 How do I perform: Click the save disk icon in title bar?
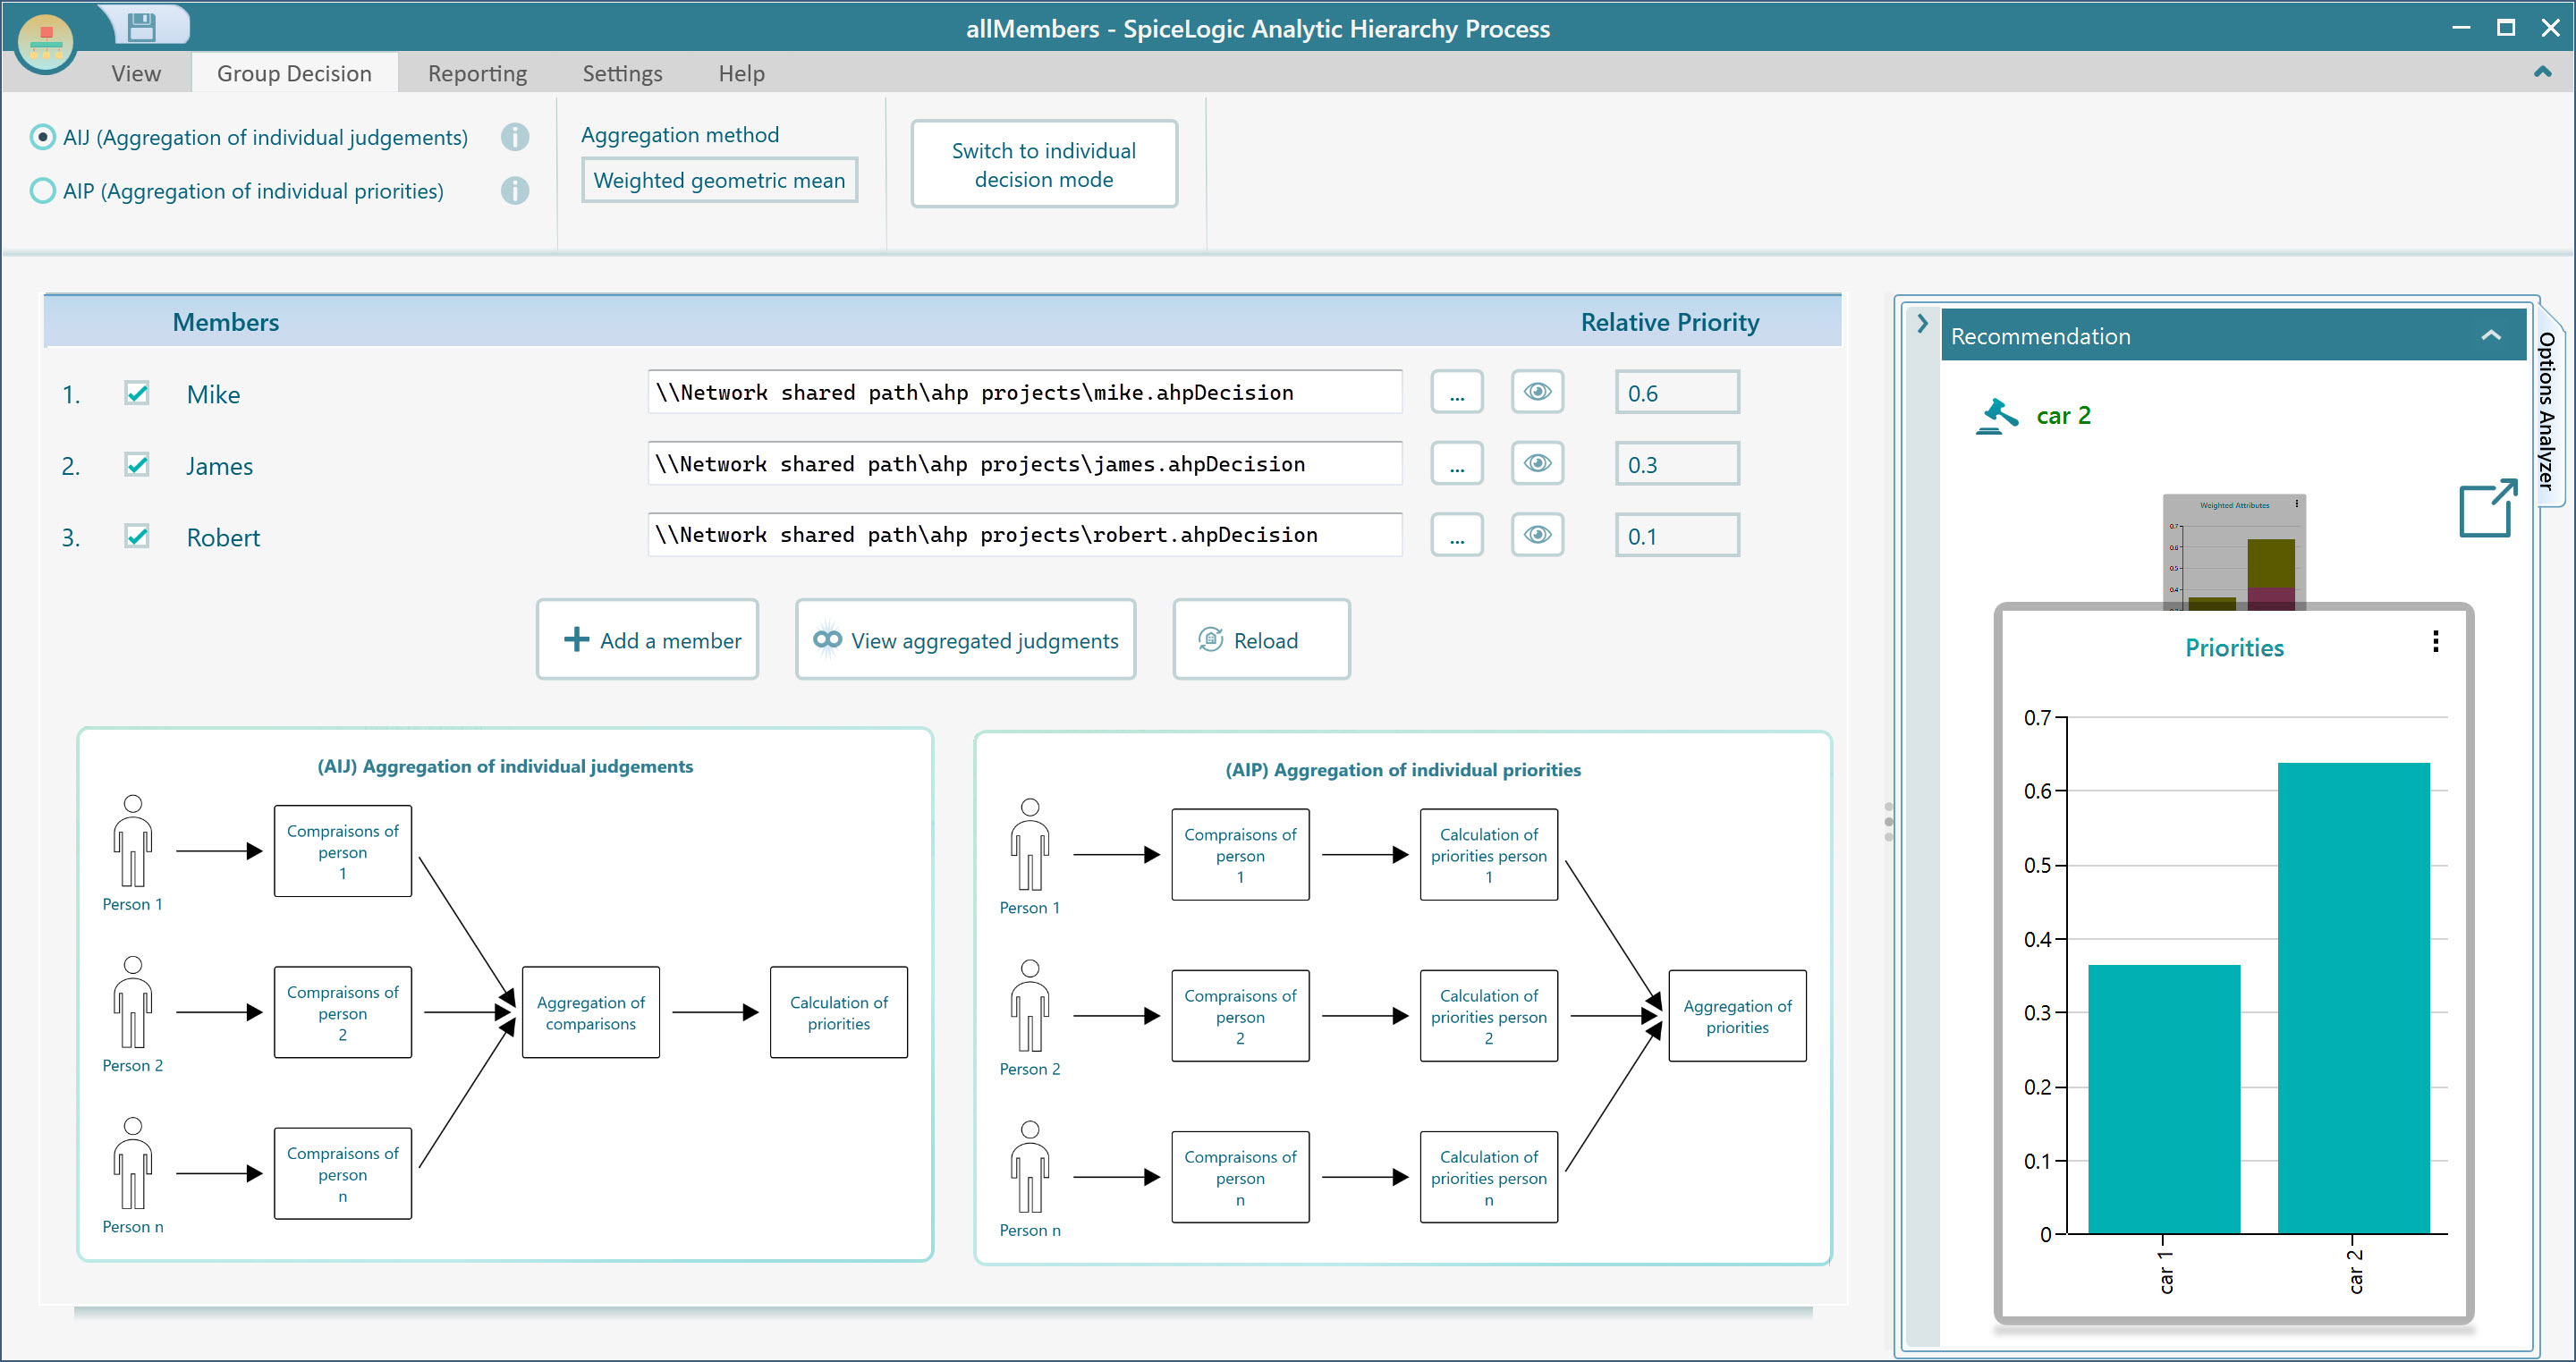(x=142, y=27)
